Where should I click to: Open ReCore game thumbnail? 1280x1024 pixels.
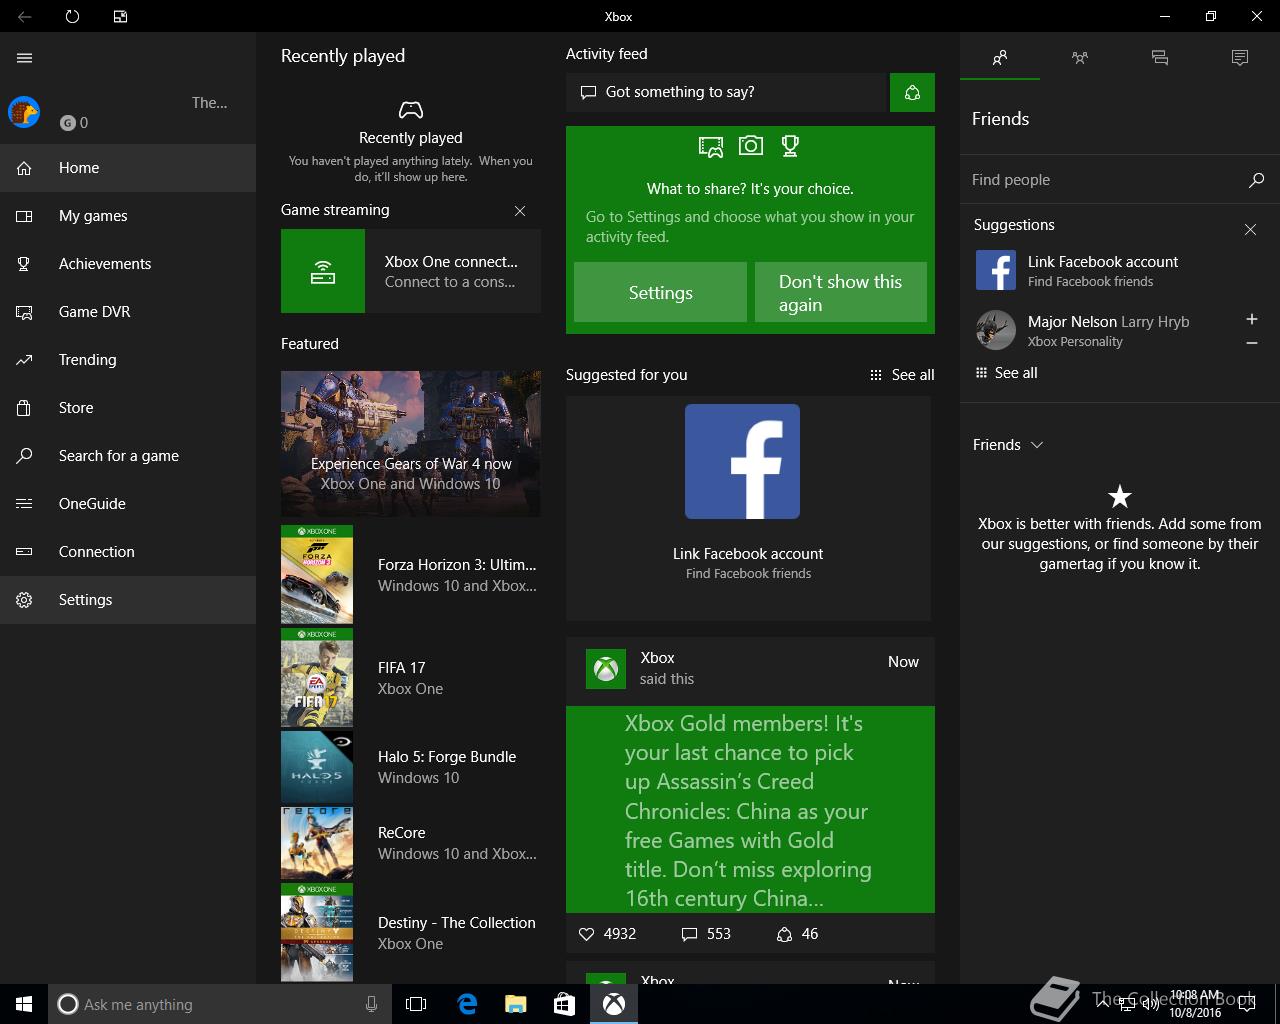coord(317,843)
